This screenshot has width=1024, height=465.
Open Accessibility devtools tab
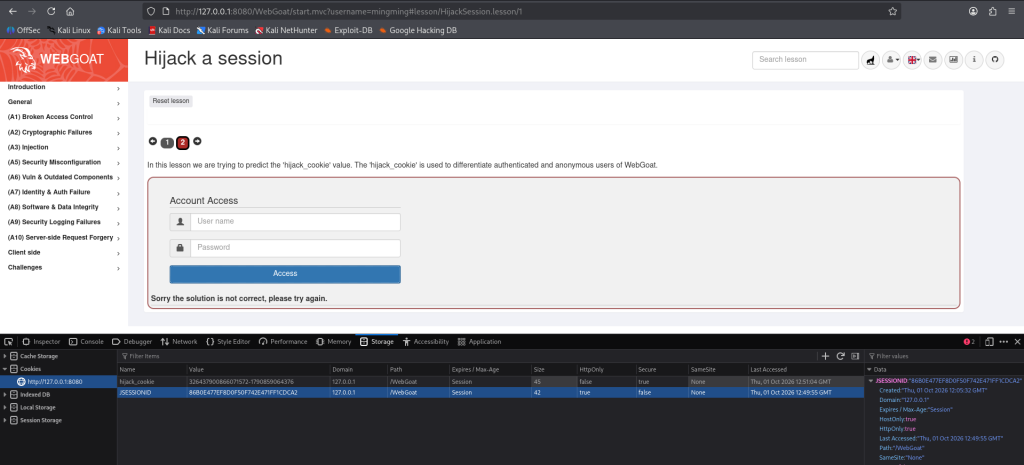426,342
